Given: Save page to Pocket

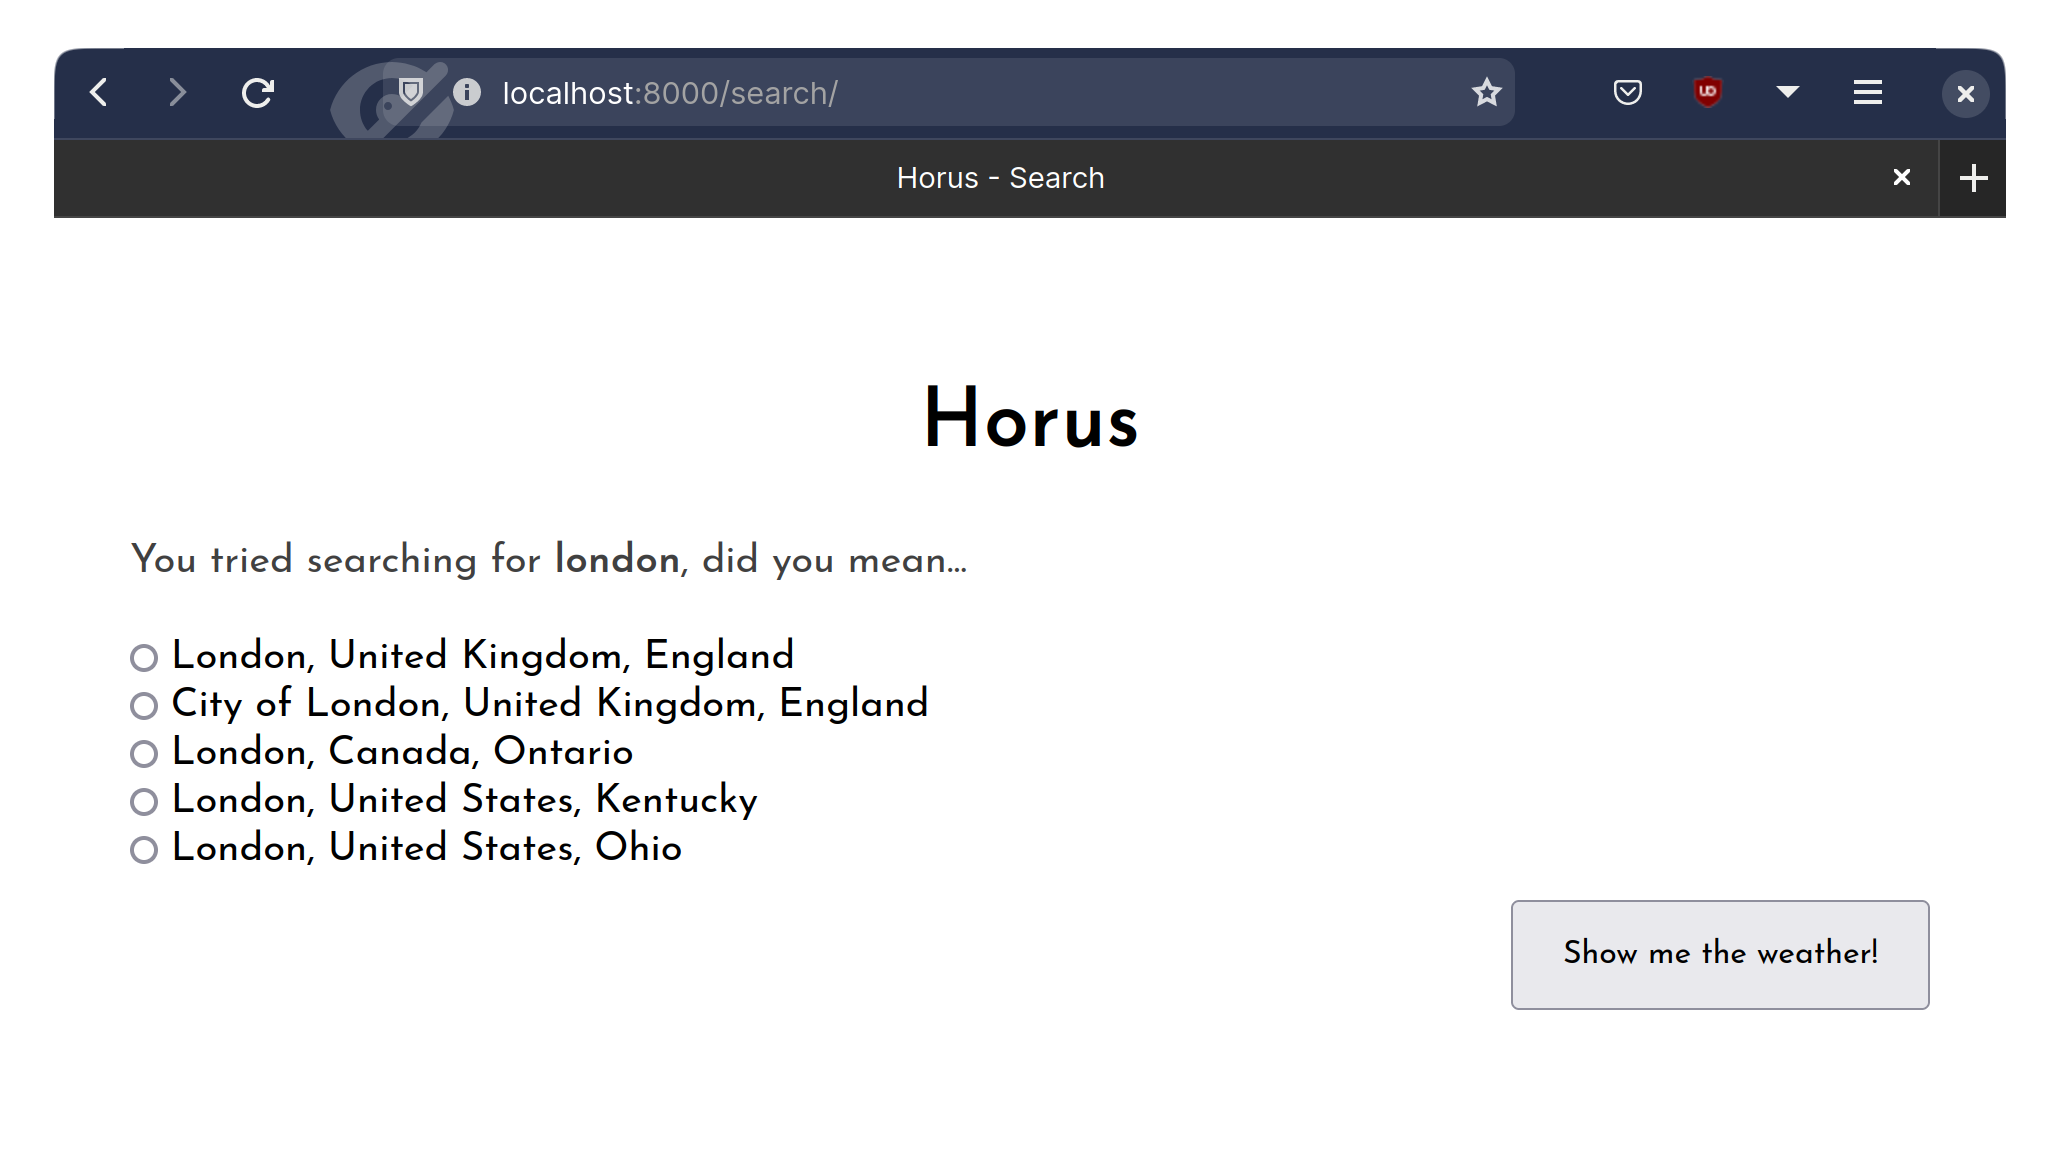Looking at the screenshot, I should coord(1627,93).
